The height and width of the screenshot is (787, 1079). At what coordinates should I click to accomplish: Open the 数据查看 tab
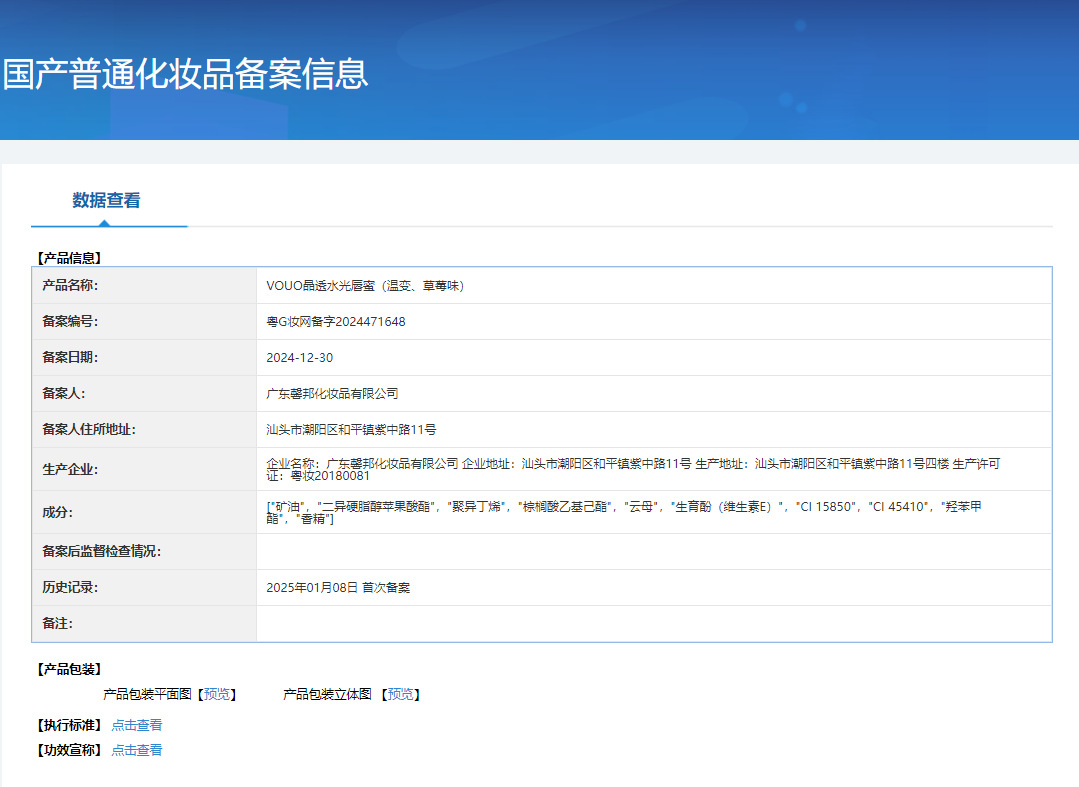tap(107, 200)
